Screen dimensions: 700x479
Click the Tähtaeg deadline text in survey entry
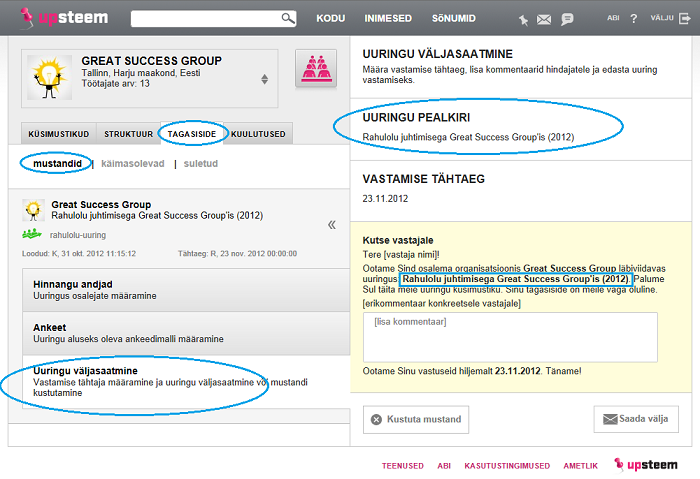pos(238,254)
